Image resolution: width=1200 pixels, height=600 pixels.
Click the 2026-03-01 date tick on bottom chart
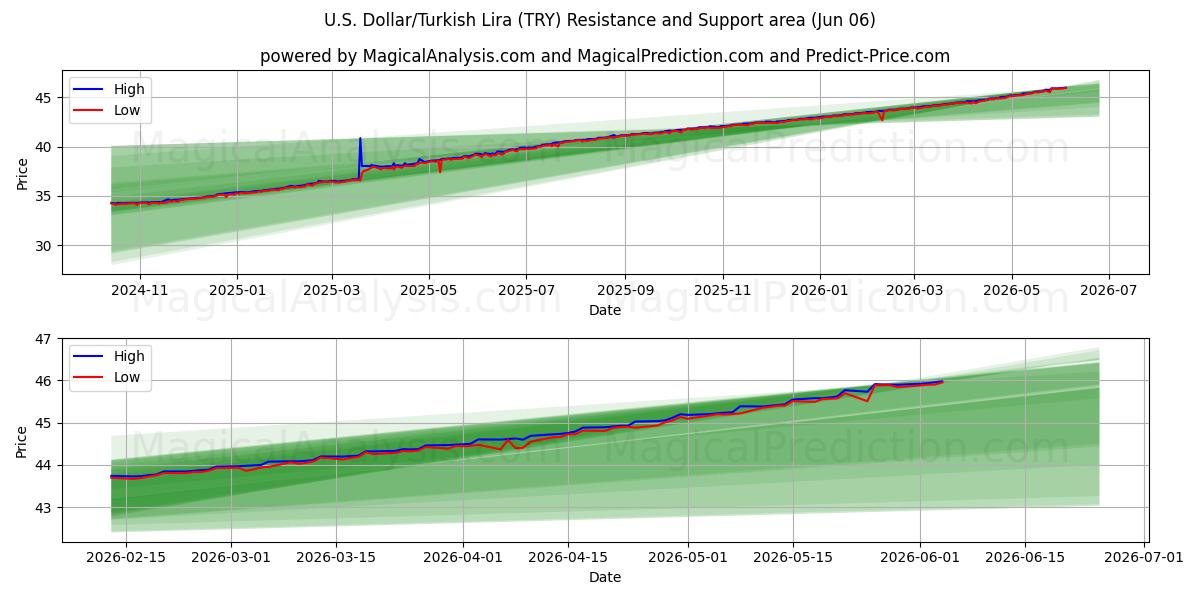tap(231, 556)
